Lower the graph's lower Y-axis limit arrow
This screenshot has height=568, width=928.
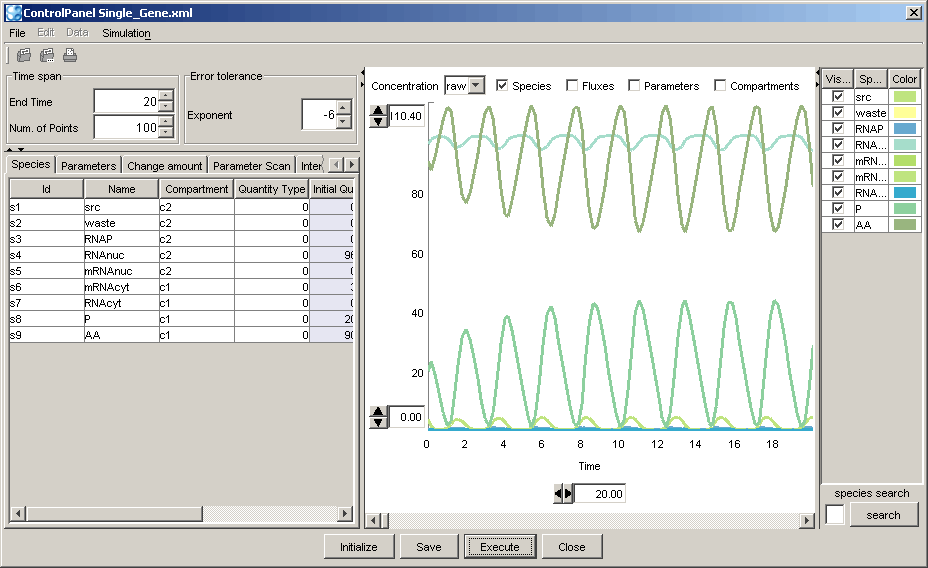[378, 422]
